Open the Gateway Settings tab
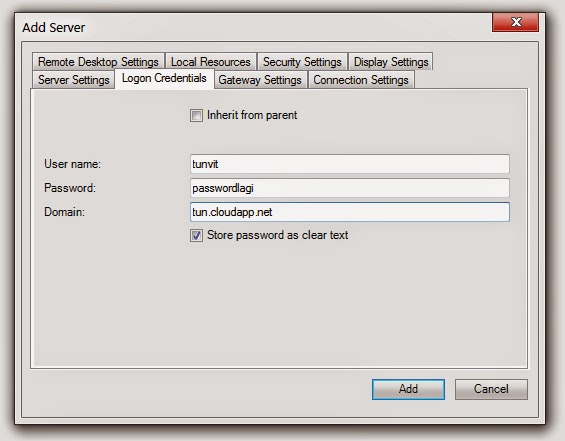565x441 pixels. tap(260, 80)
